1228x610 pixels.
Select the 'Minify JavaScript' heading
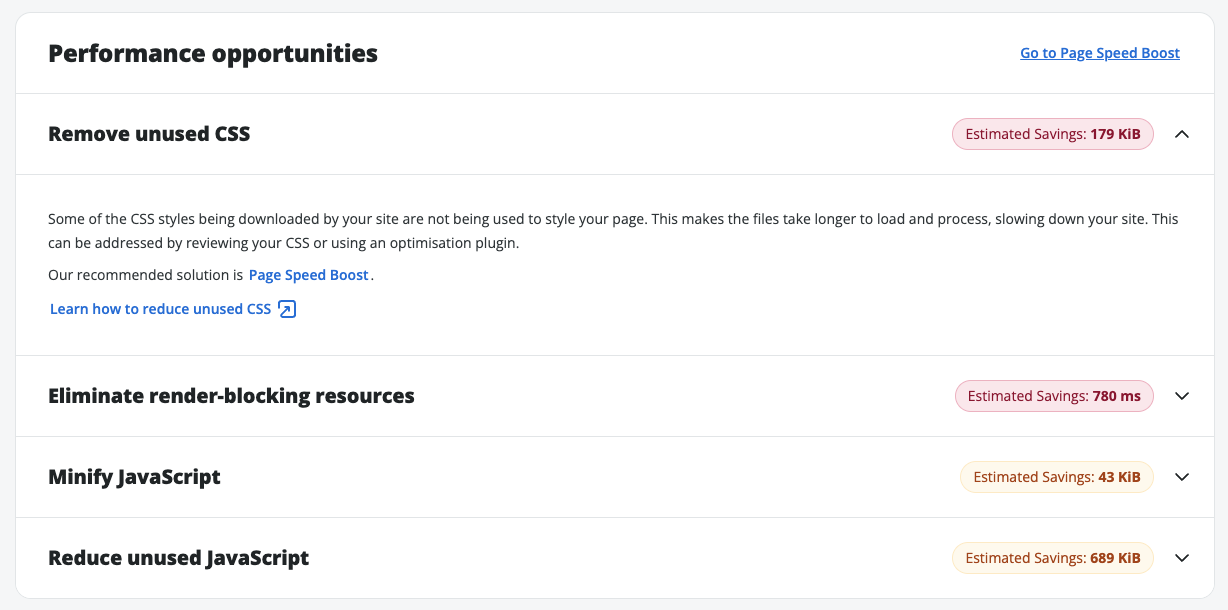[x=134, y=477]
